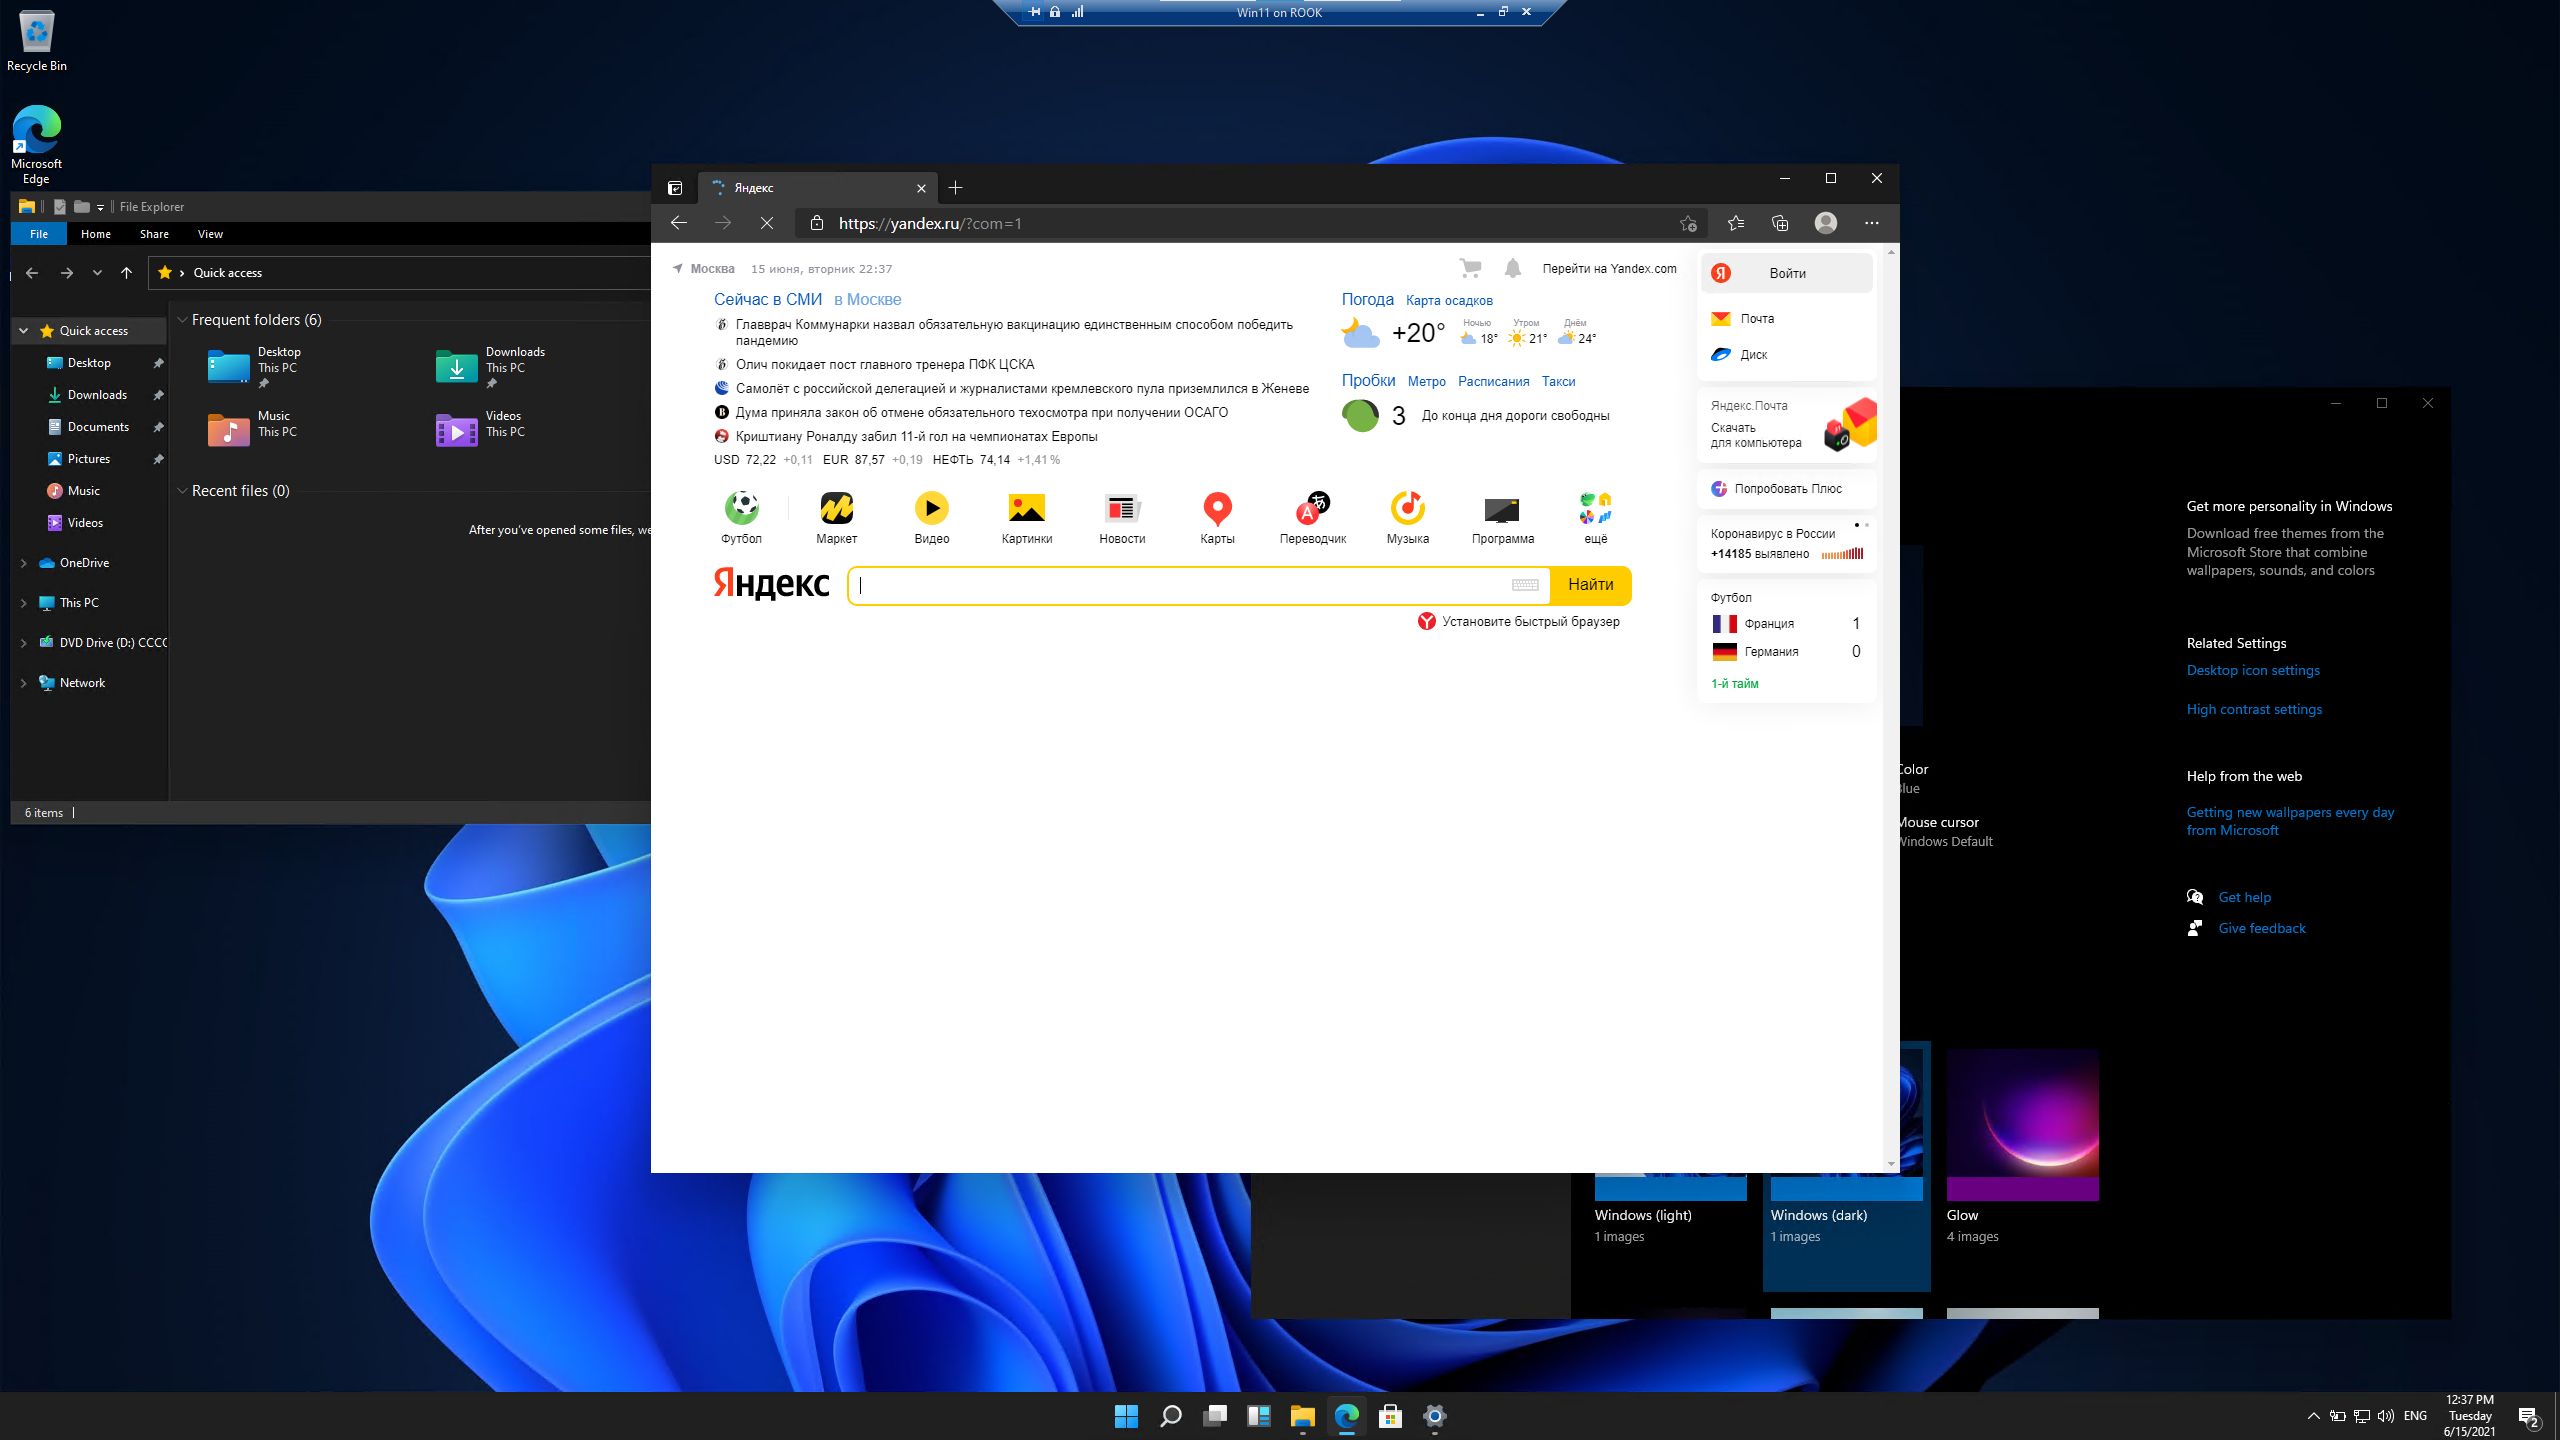Switch news to в Москве tab

pyautogui.click(x=867, y=299)
